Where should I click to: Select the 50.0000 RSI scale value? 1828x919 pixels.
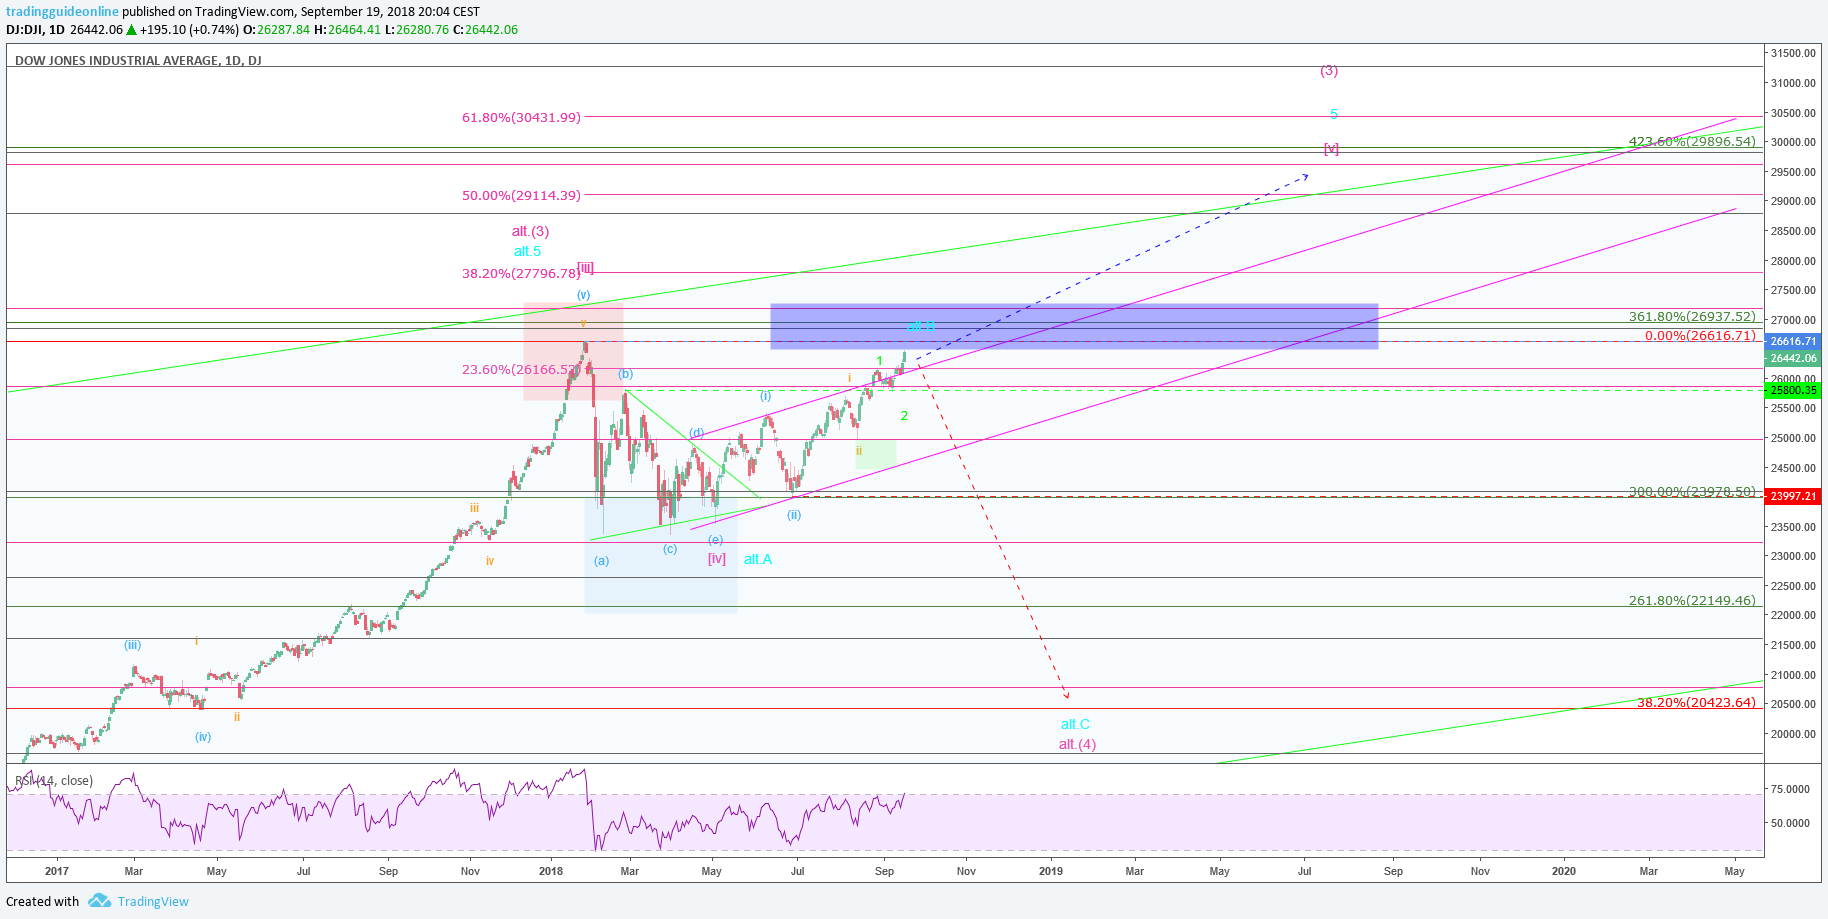[1790, 823]
